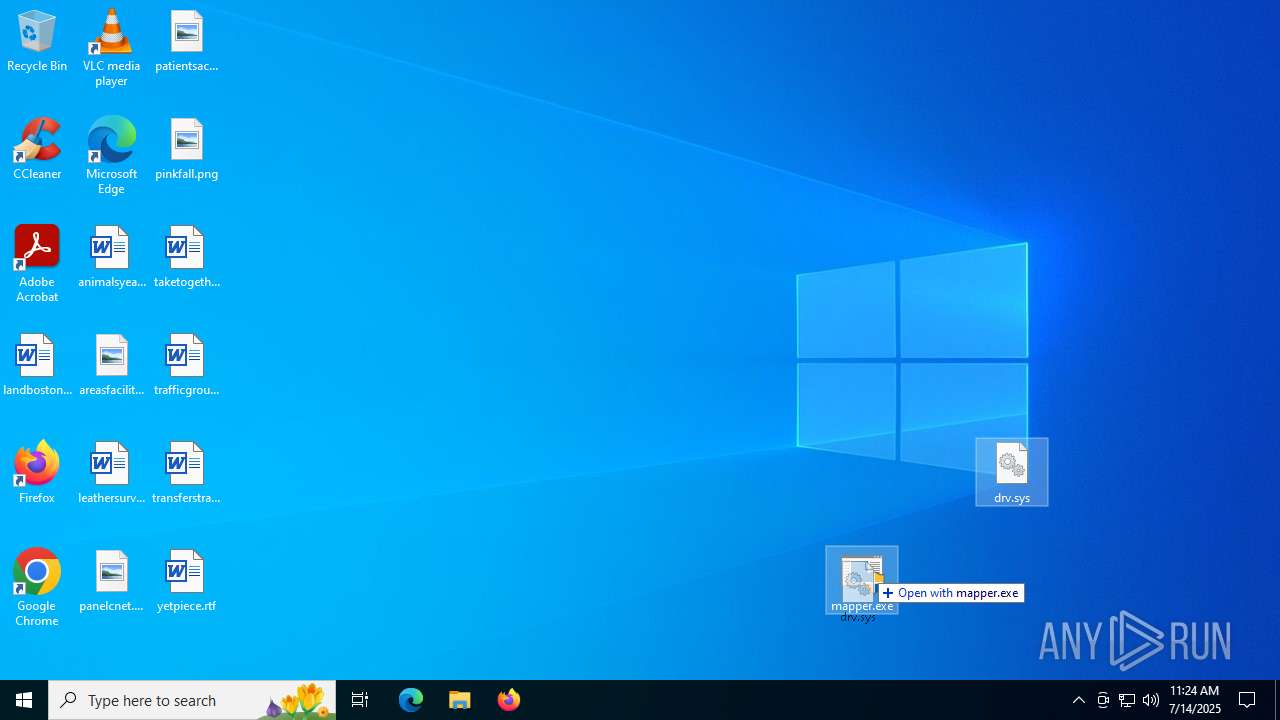The width and height of the screenshot is (1280, 720).
Task: Select the panelcnet... image file
Action: pos(111,582)
